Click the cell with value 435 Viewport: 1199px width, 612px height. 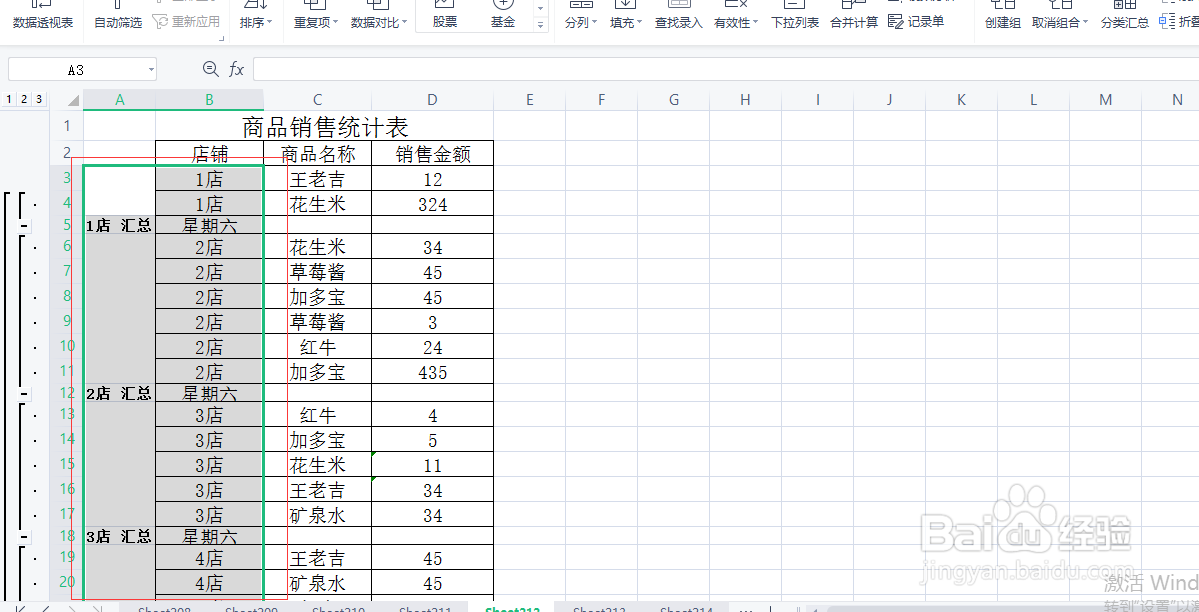tap(433, 372)
